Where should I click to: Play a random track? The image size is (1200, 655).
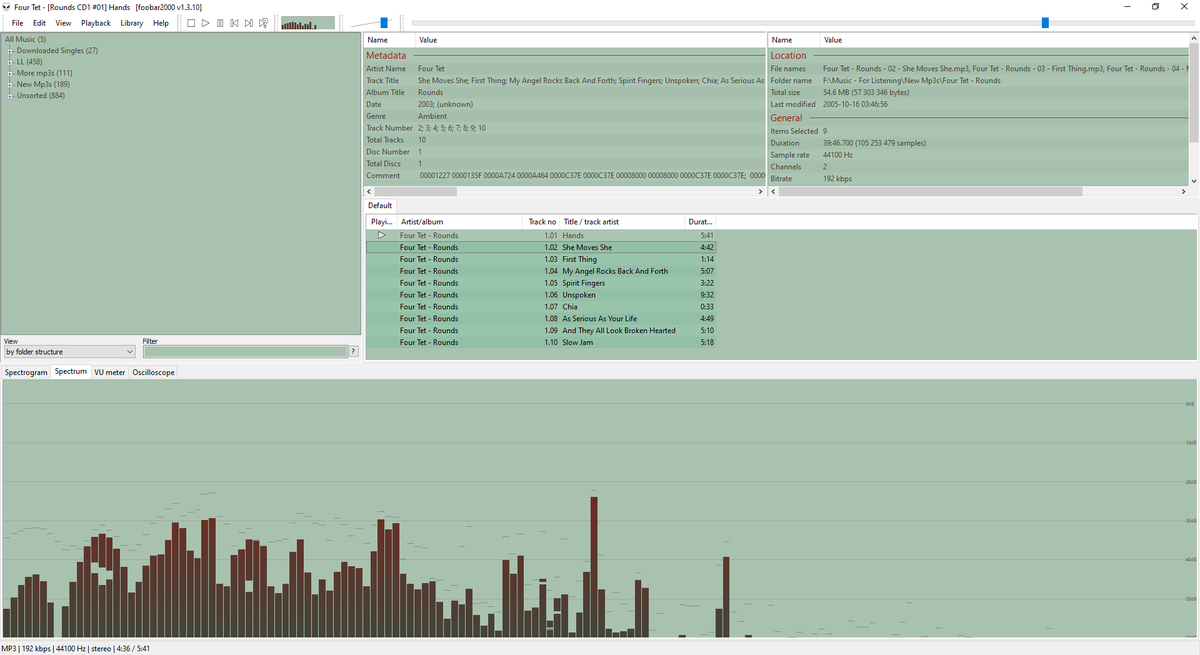coord(263,23)
